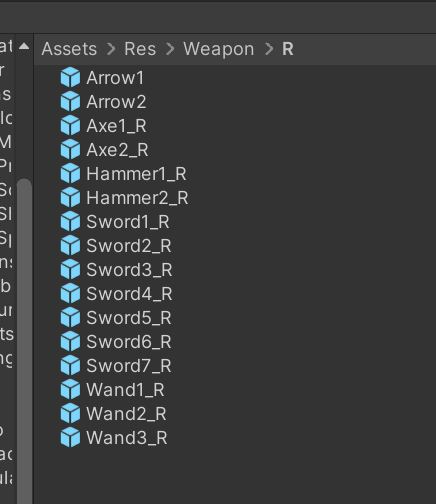436x504 pixels.
Task: Click the Sword3_R prefab cube icon
Action: click(x=70, y=269)
